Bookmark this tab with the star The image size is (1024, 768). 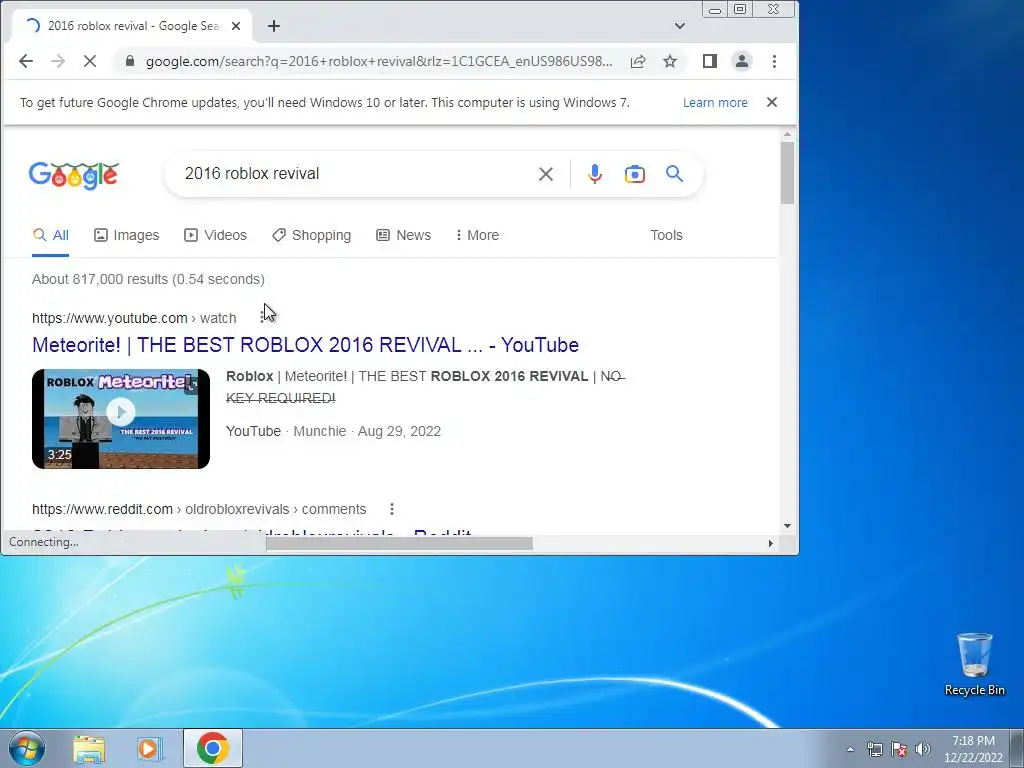pyautogui.click(x=670, y=61)
